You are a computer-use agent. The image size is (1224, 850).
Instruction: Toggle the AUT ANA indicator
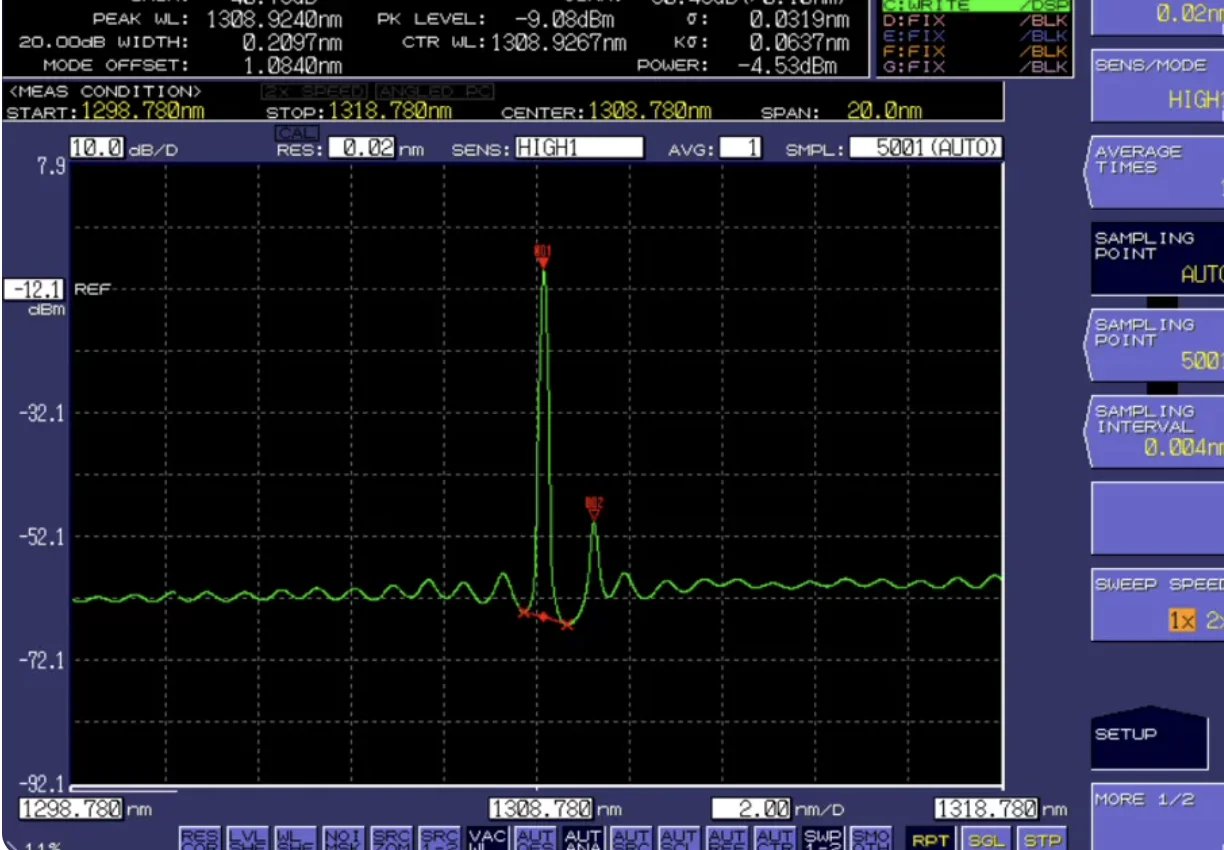pos(583,838)
